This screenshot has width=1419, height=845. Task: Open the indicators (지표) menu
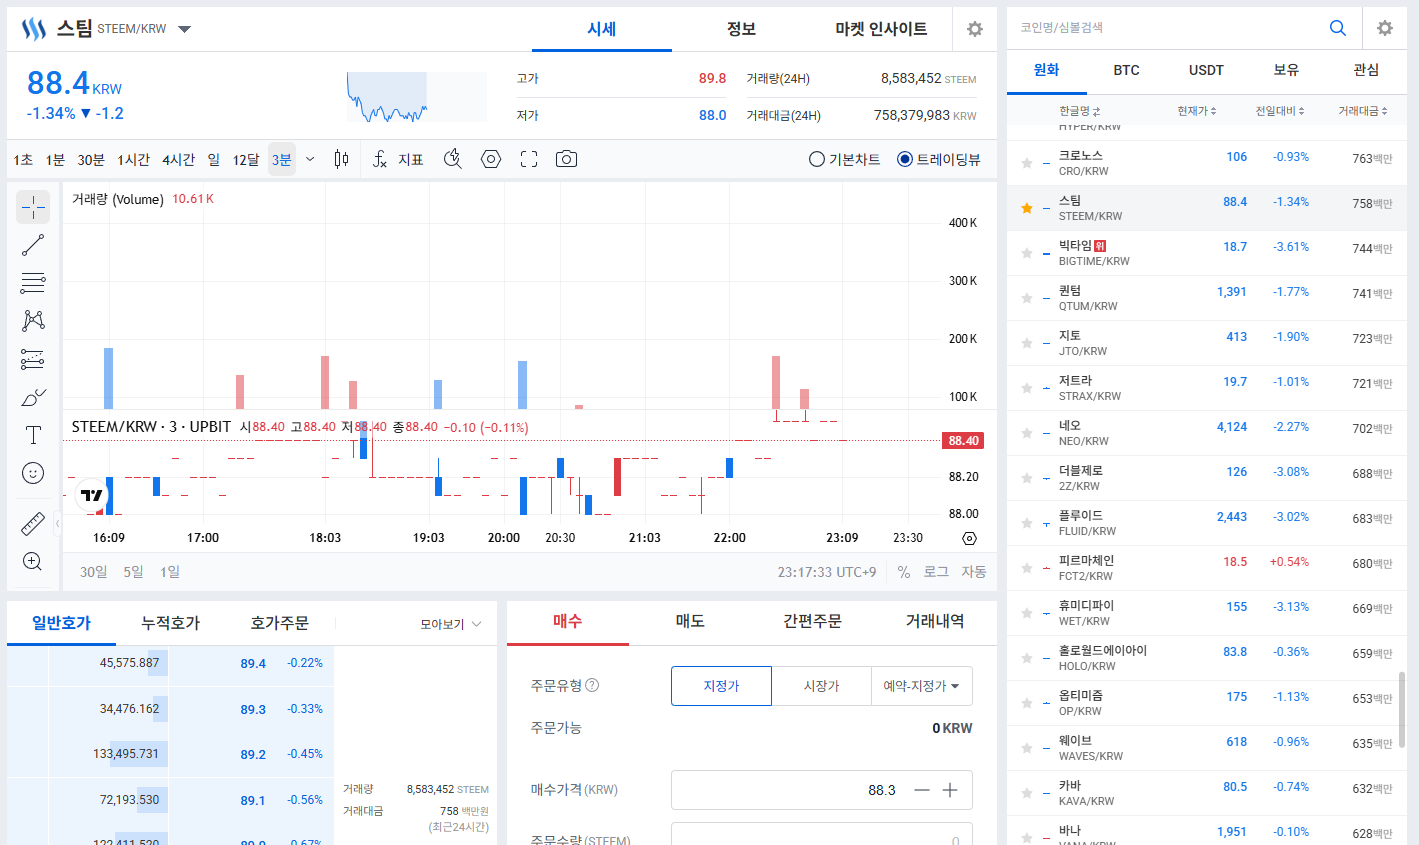pyautogui.click(x=398, y=159)
